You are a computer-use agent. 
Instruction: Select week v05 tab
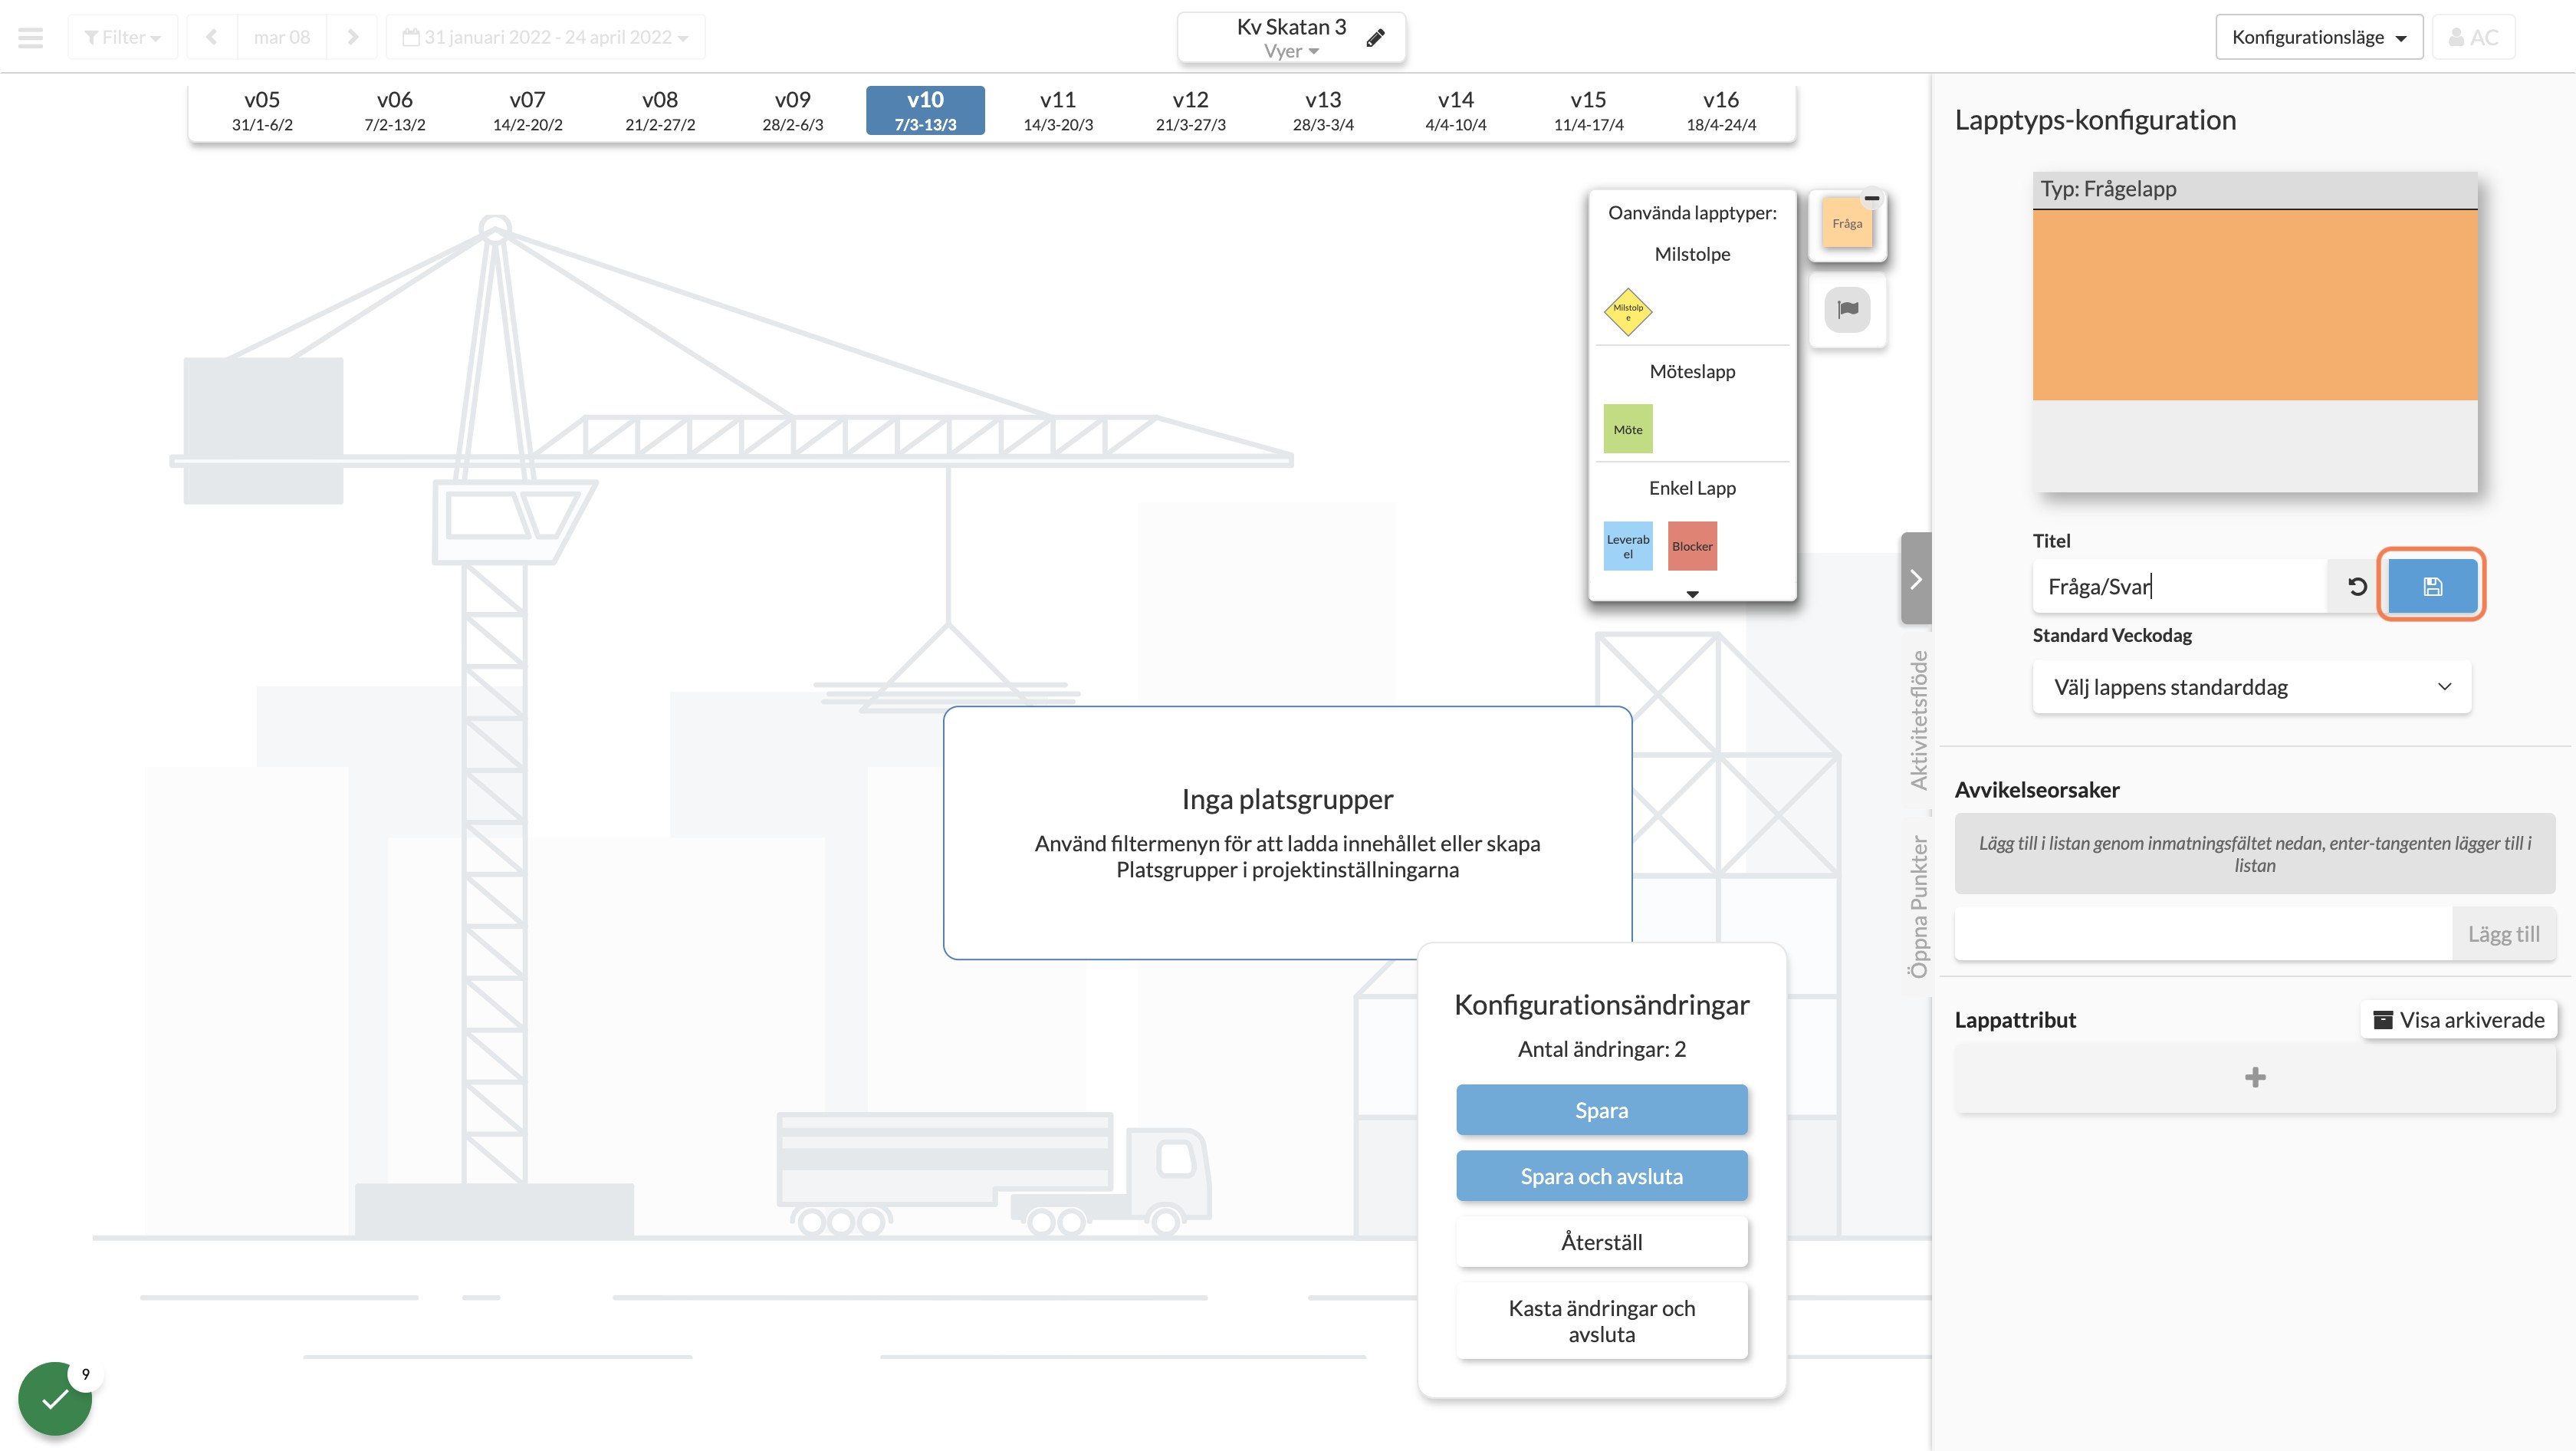click(262, 110)
